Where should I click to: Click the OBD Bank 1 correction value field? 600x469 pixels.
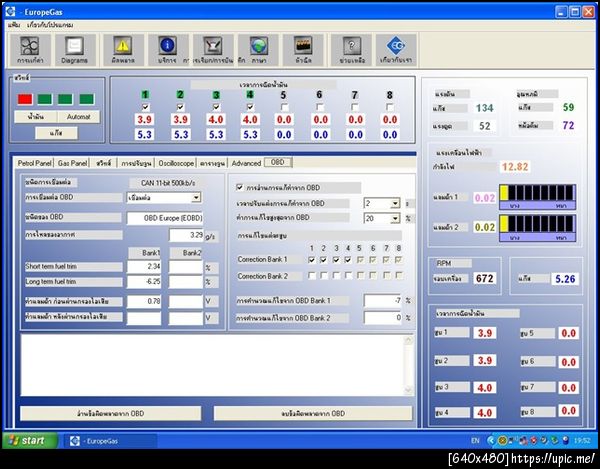pyautogui.click(x=383, y=301)
